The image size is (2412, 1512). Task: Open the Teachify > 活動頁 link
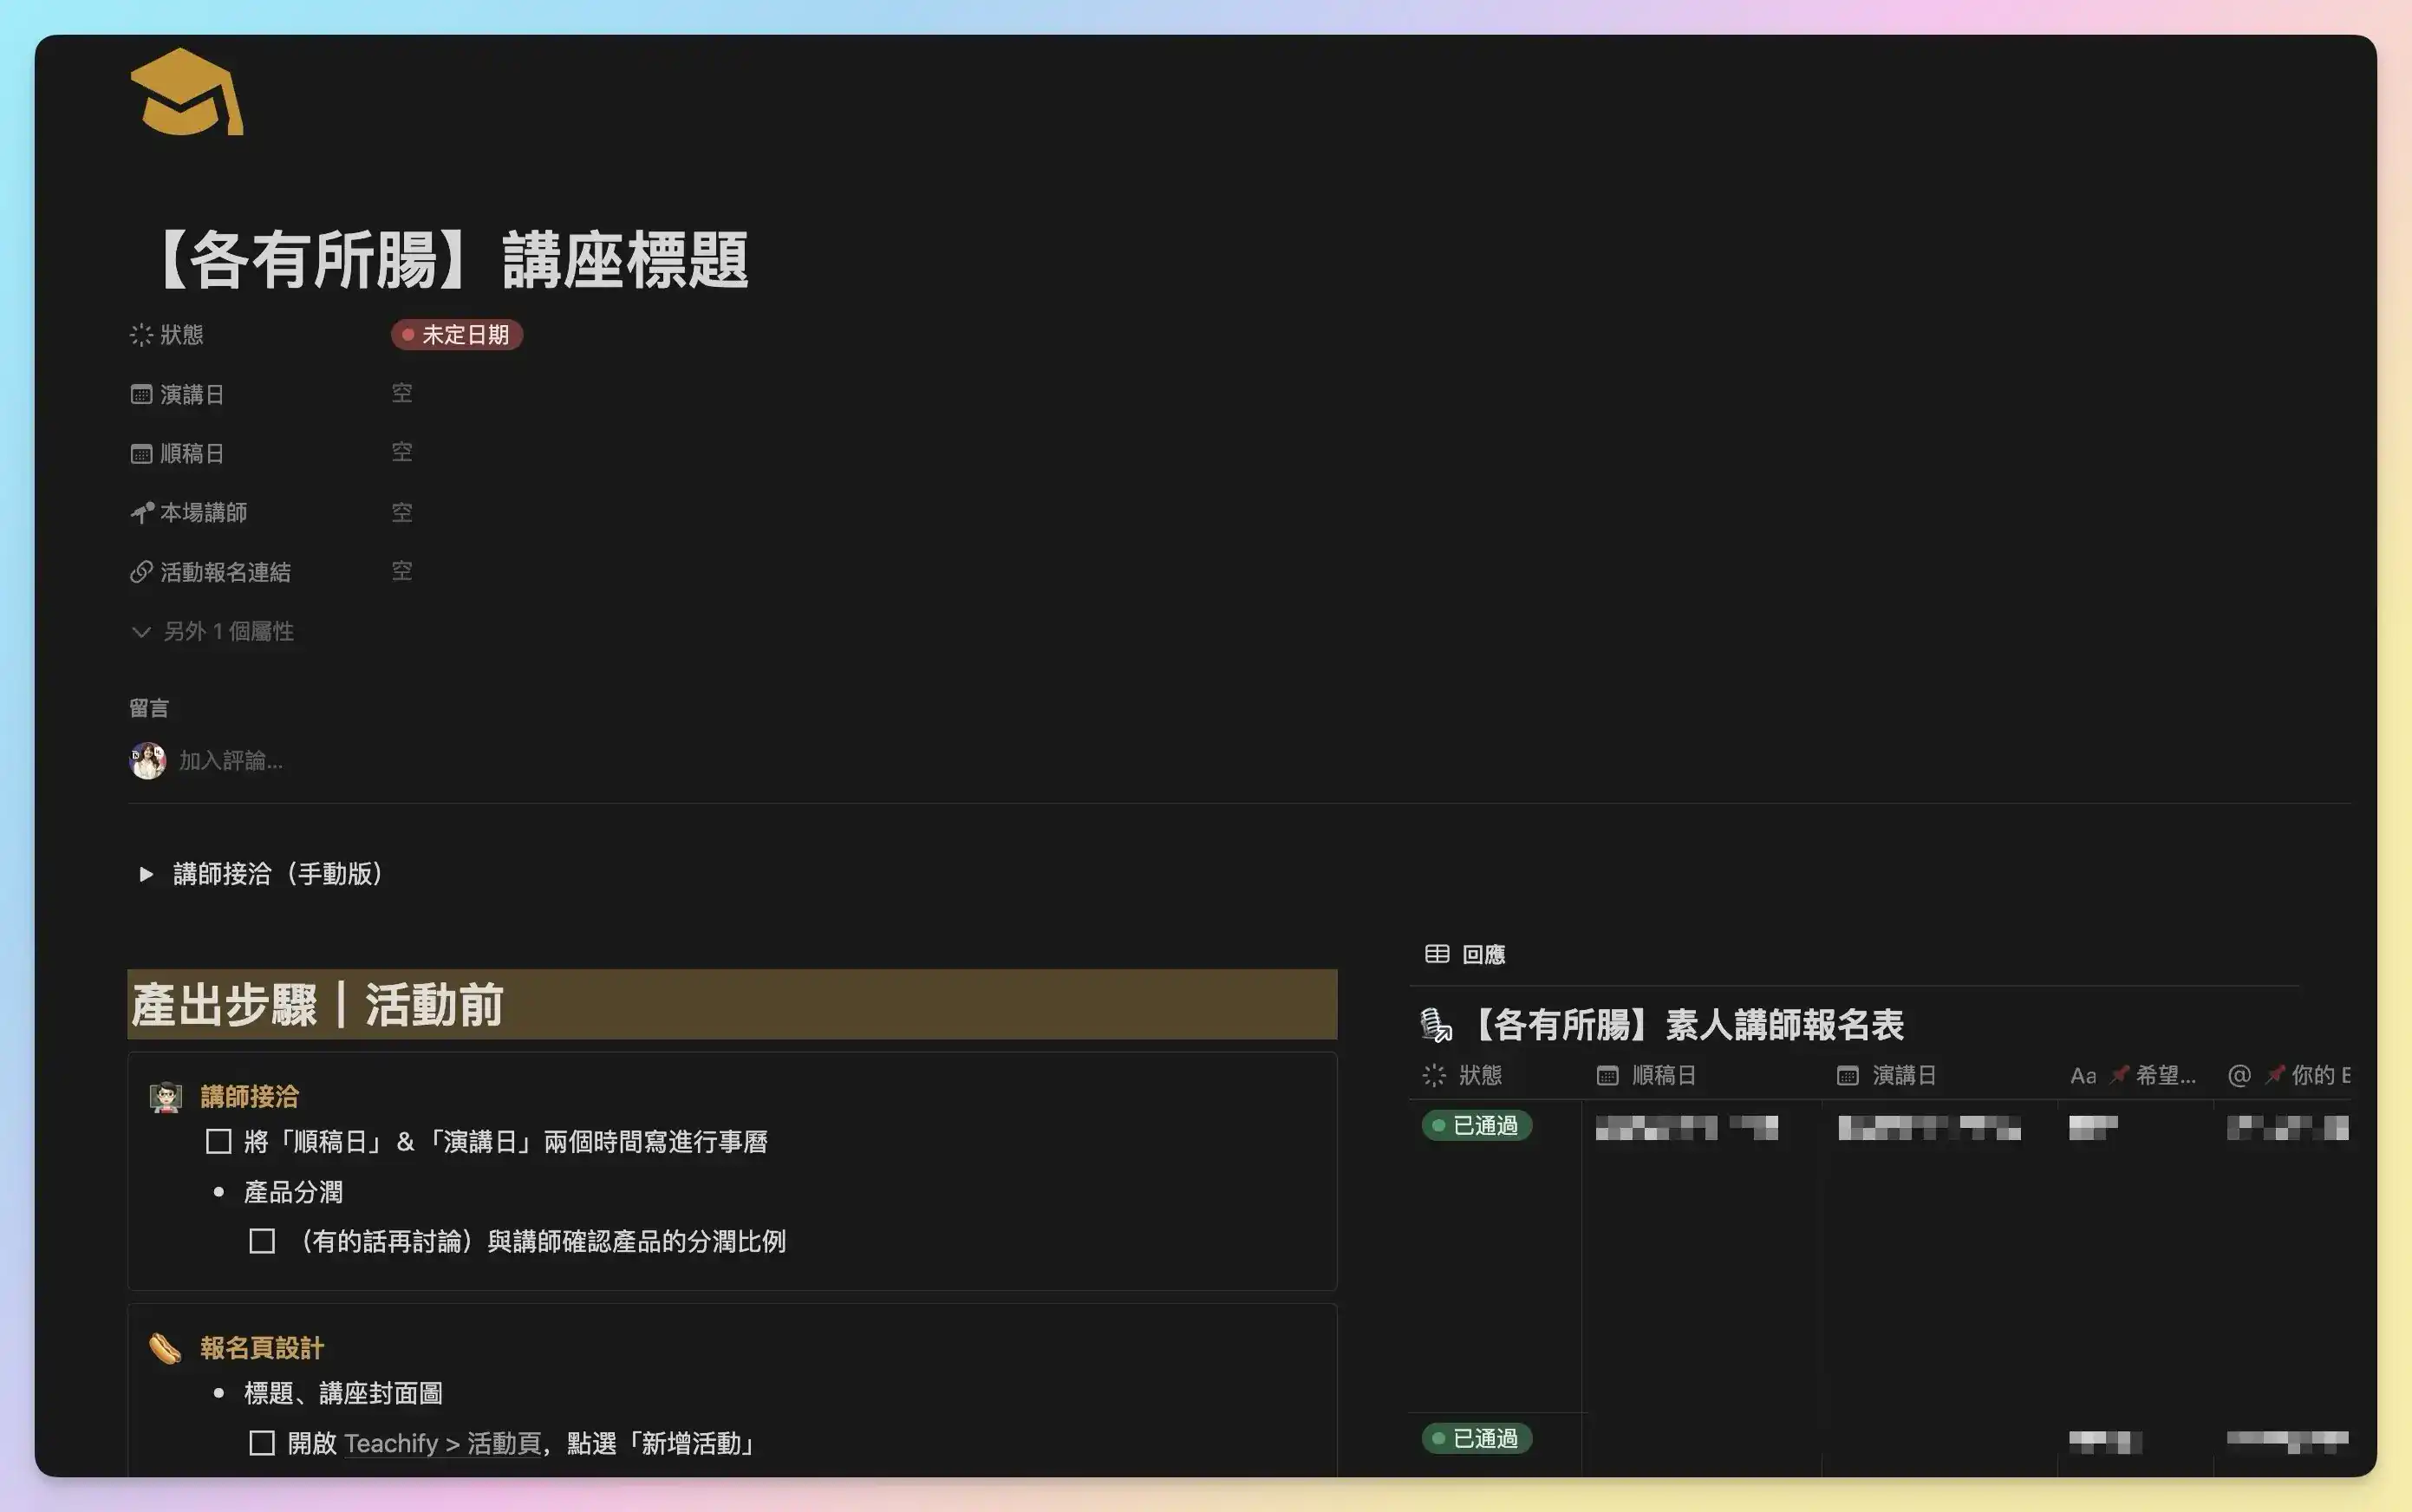442,1443
